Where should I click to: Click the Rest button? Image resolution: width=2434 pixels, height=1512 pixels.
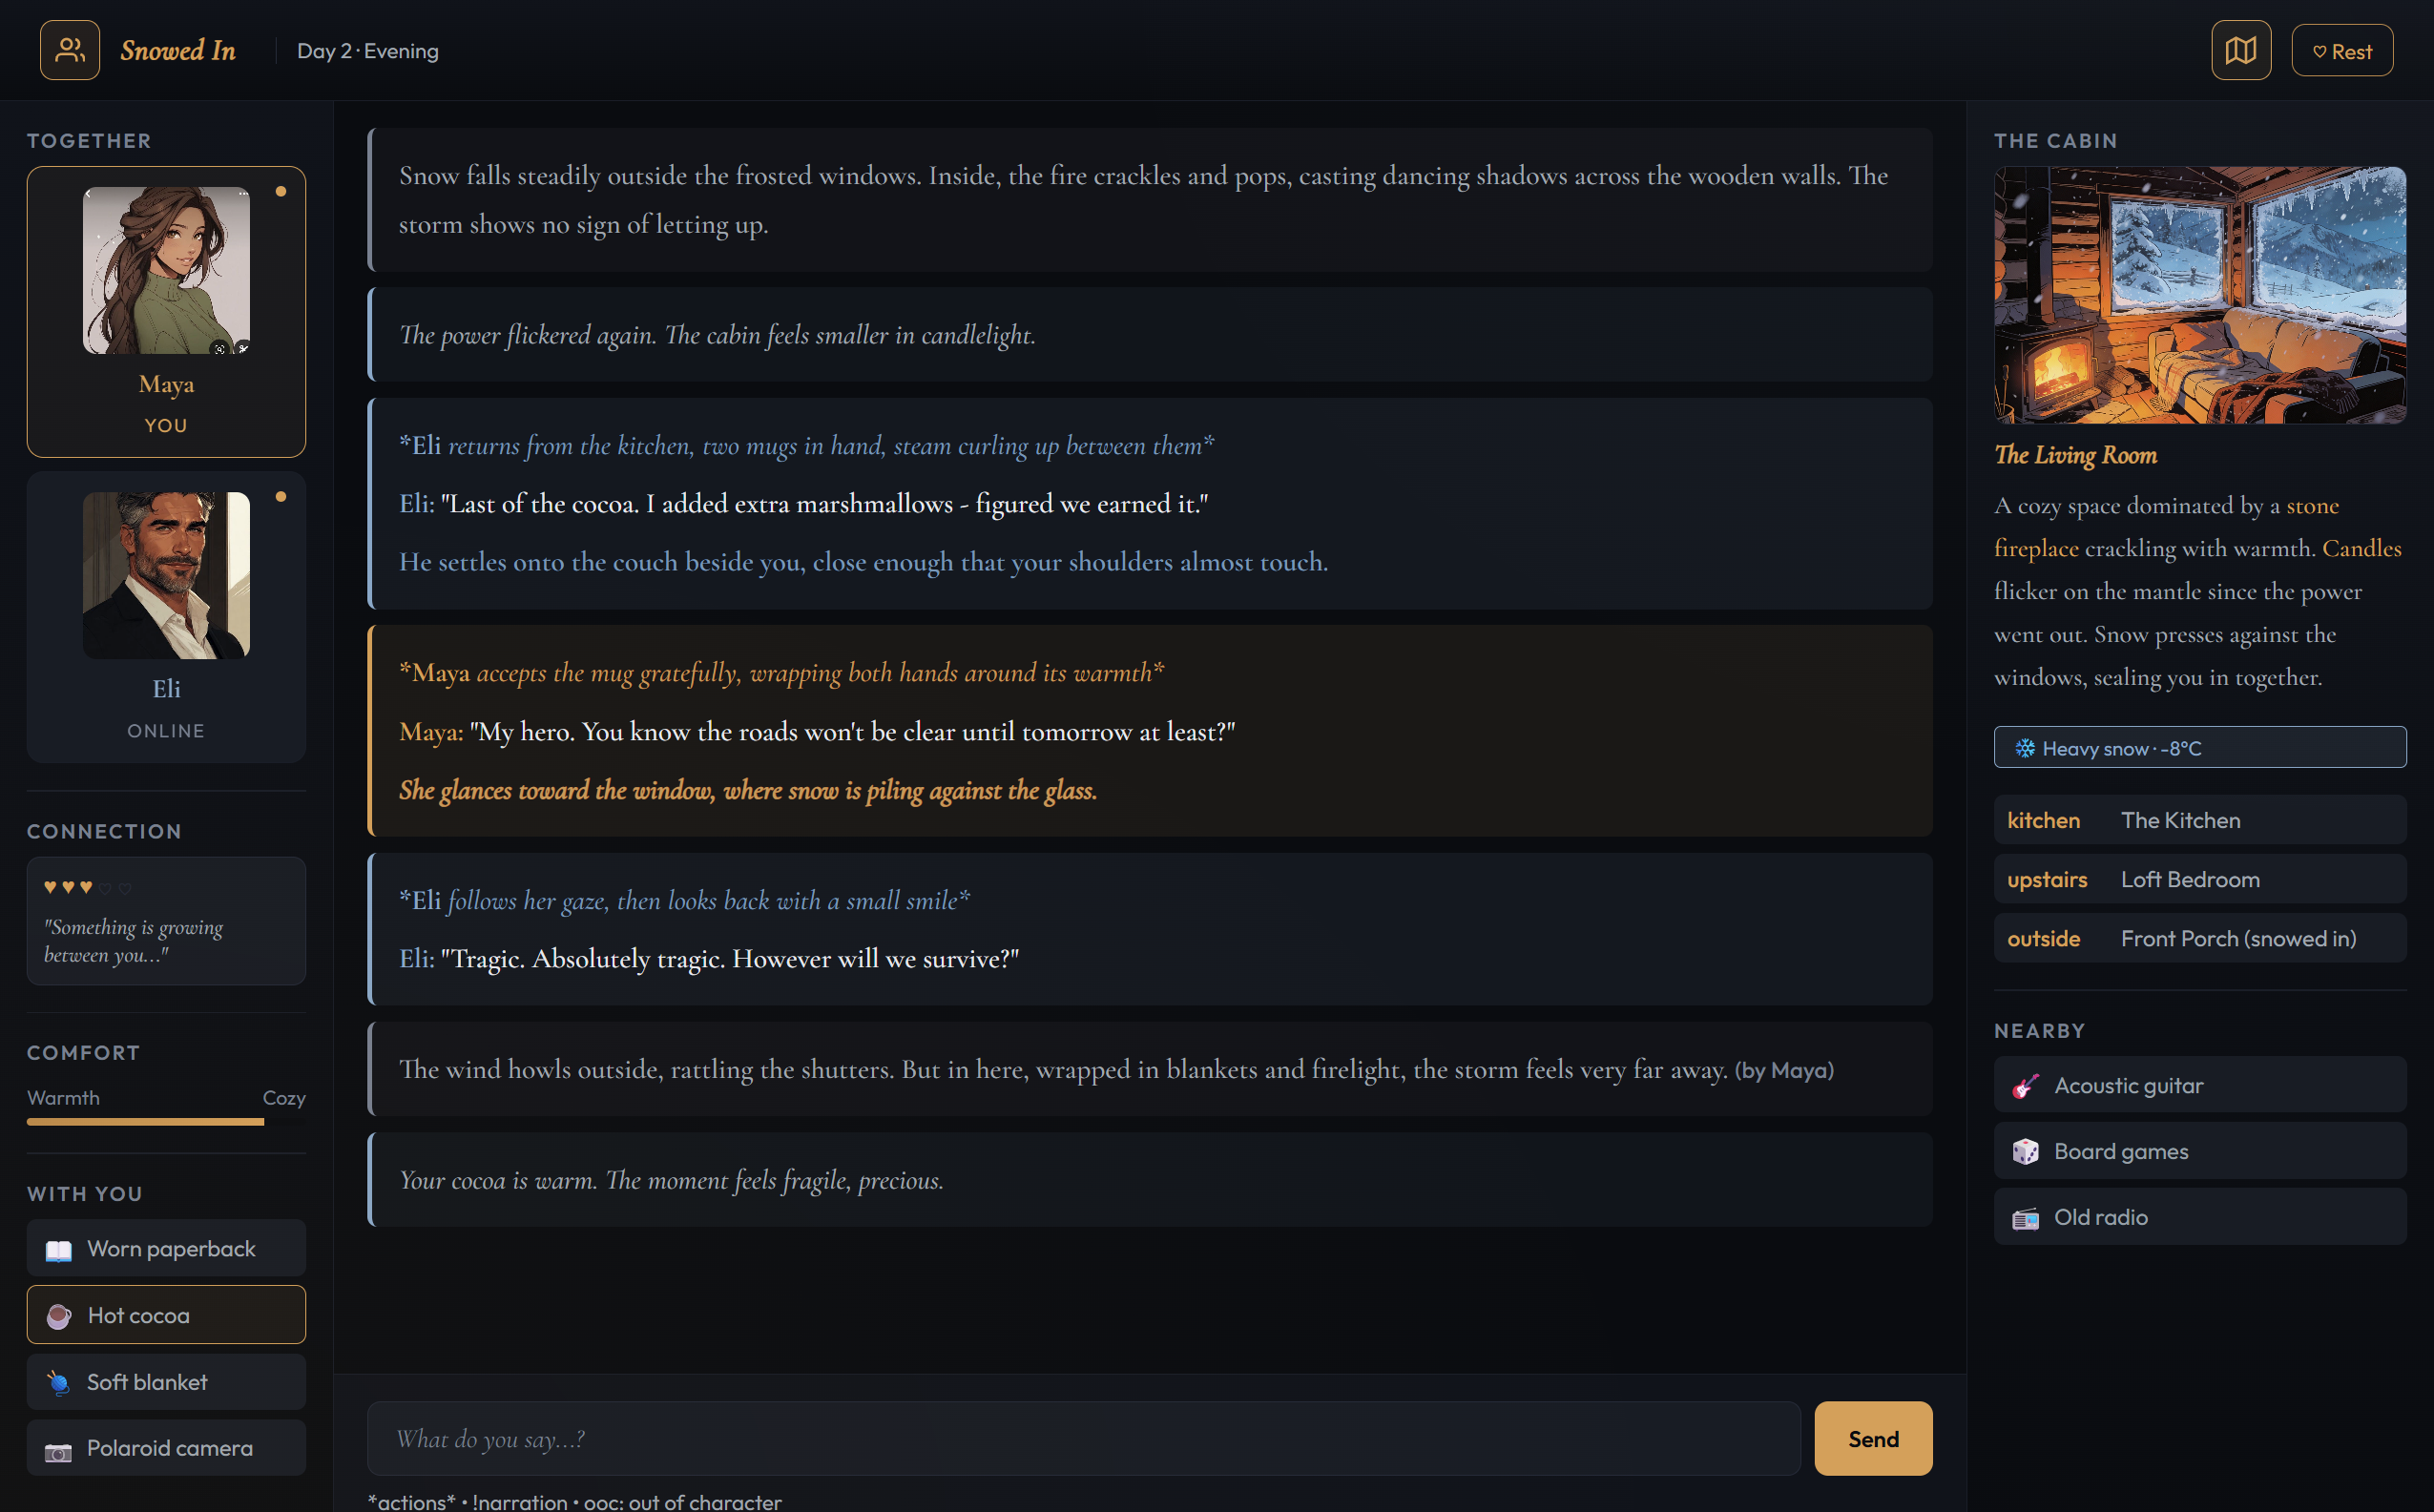pyautogui.click(x=2341, y=51)
